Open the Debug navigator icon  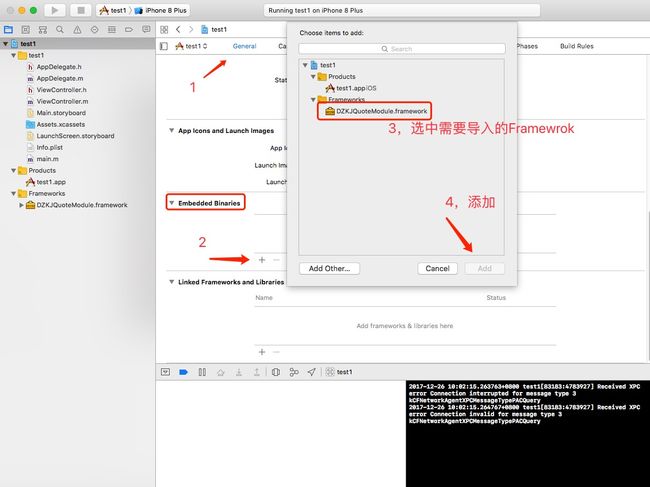[x=112, y=29]
